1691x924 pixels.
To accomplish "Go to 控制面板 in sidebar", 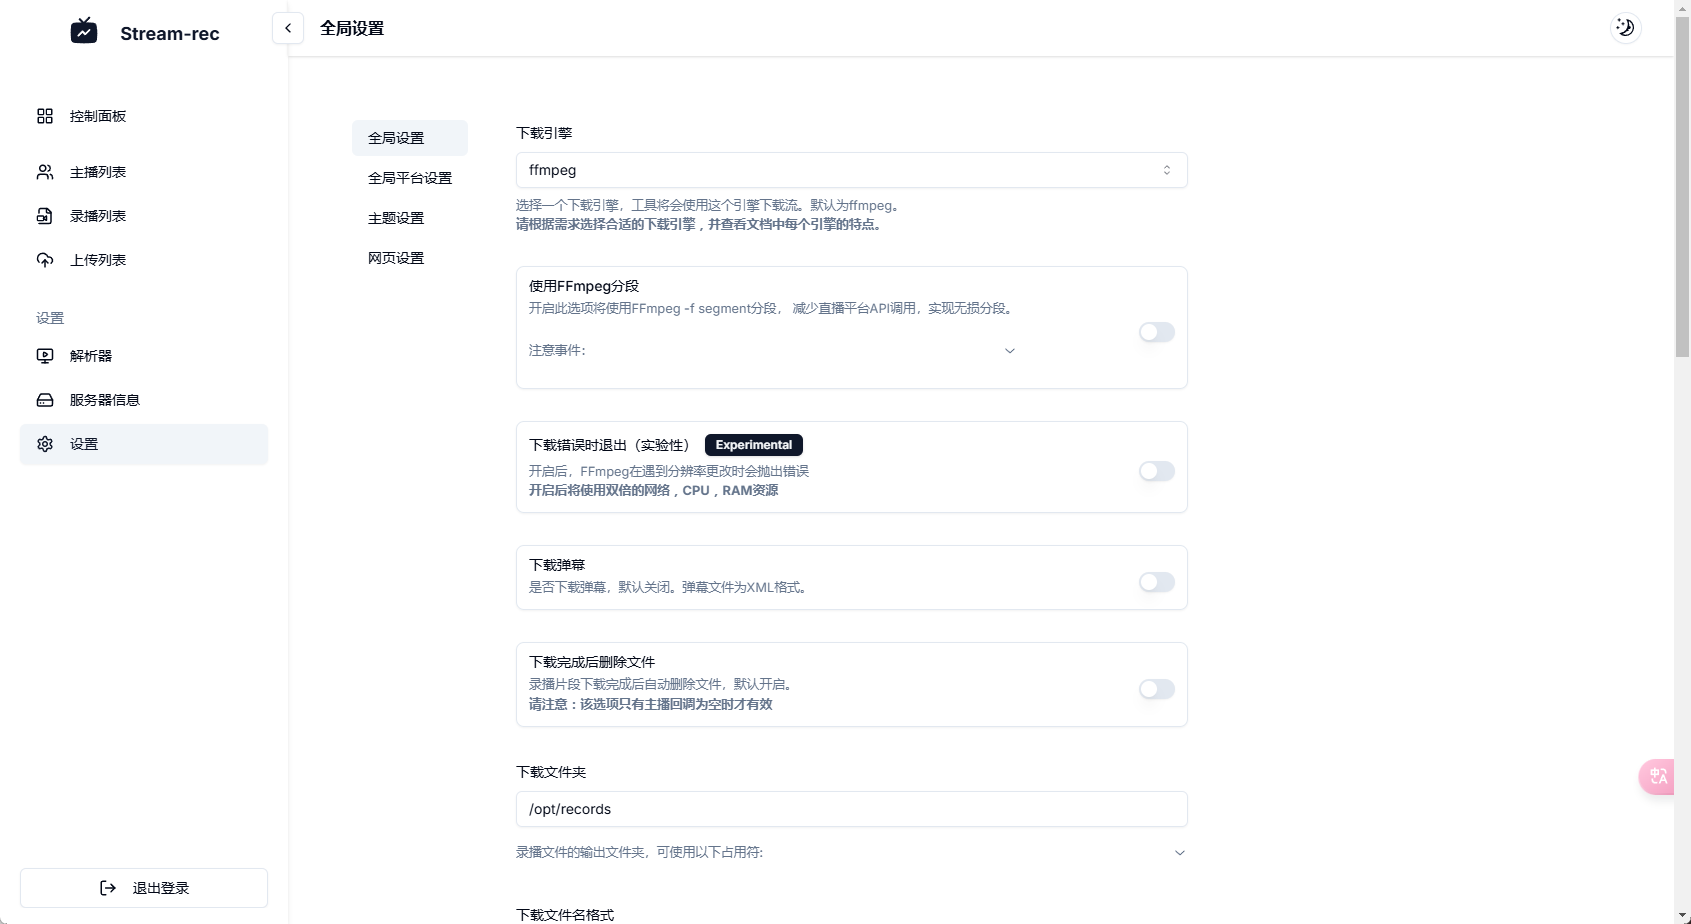I will point(144,116).
